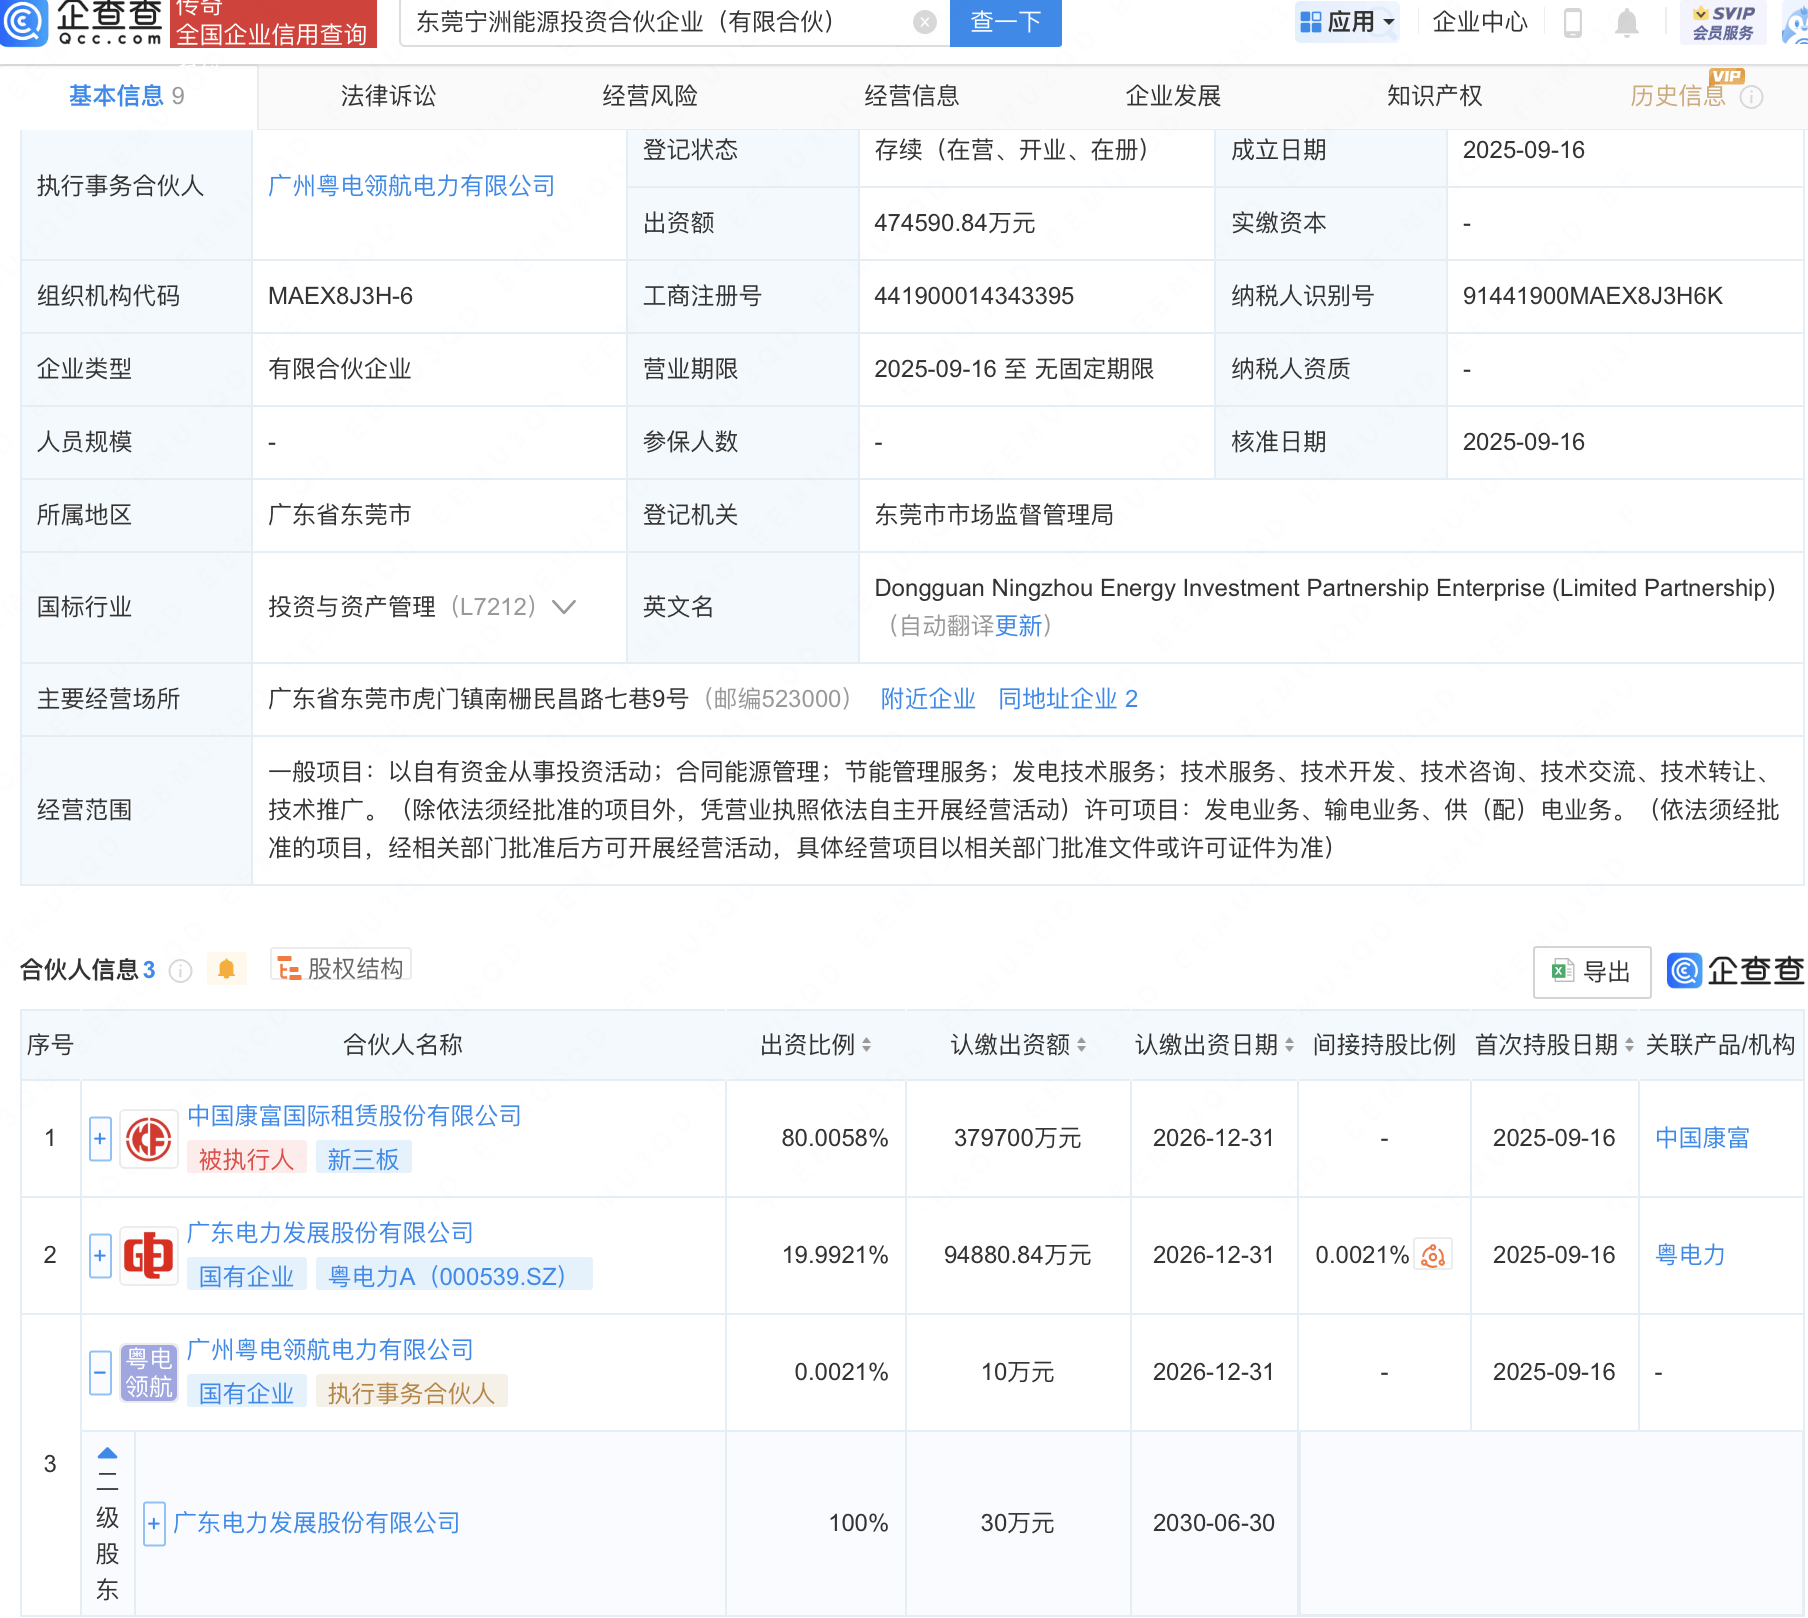Image resolution: width=1808 pixels, height=1618 pixels.
Task: Click the 执行事务合伙人 tag
Action: tap(411, 1393)
